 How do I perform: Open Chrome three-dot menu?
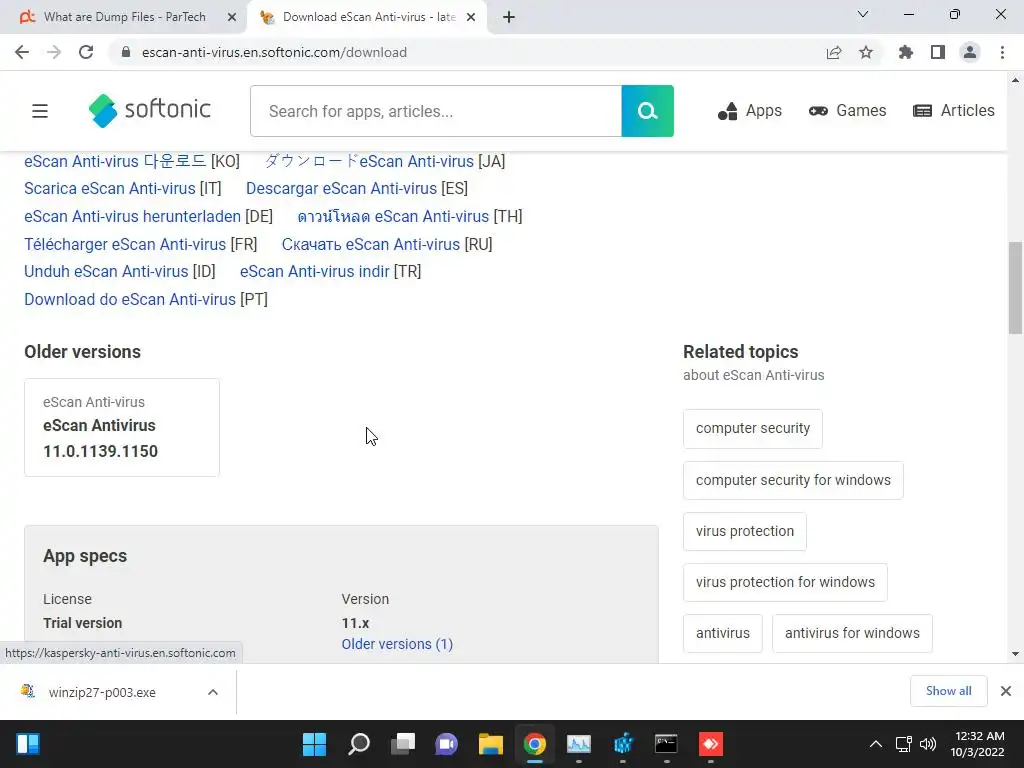(1002, 52)
